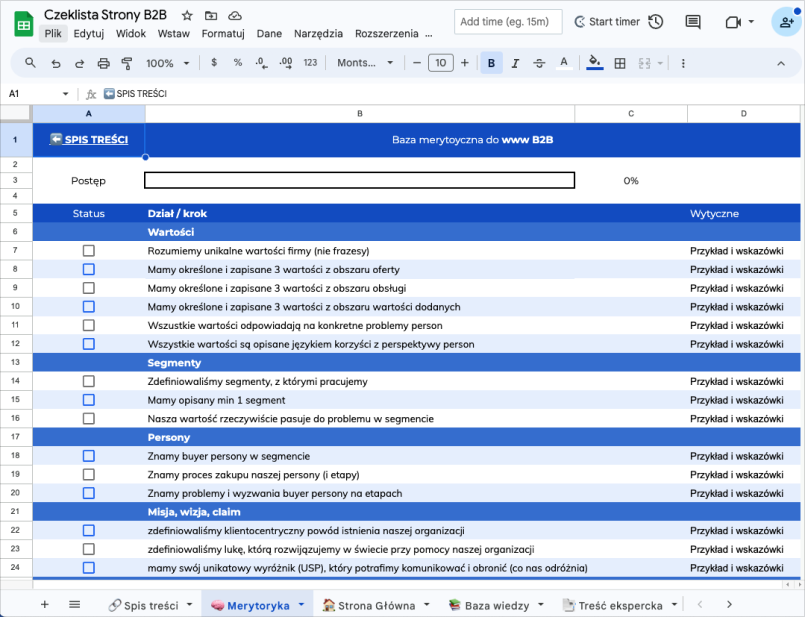The height and width of the screenshot is (617, 805).
Task: Apply strikethrough formatting
Action: click(x=539, y=63)
